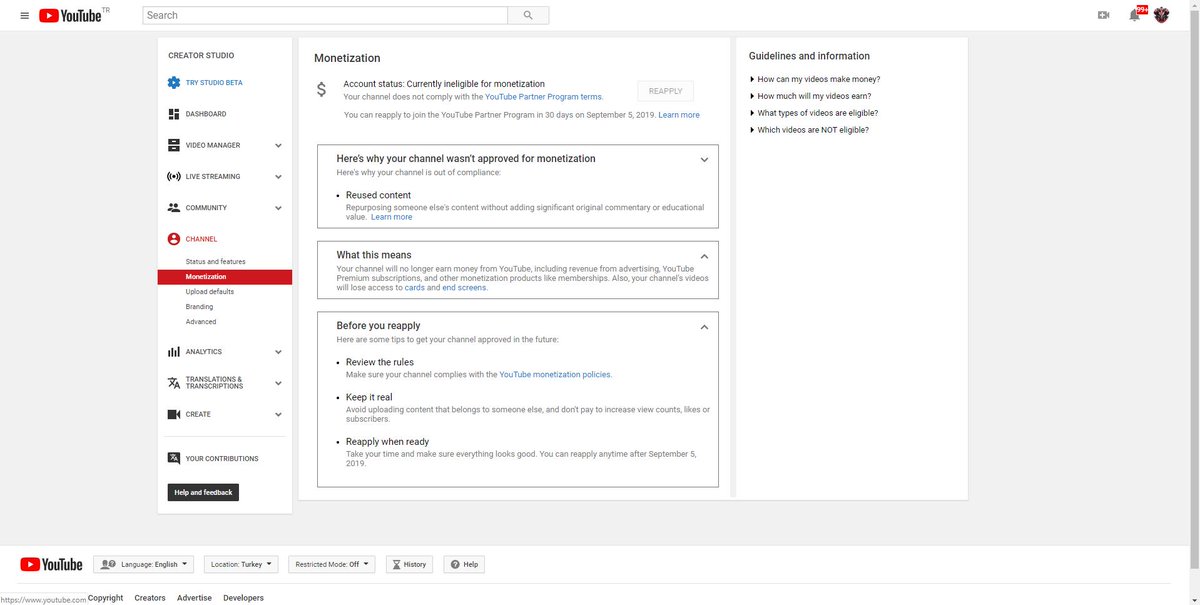Open the 'cards' link
Image resolution: width=1200 pixels, height=605 pixels.
415,288
